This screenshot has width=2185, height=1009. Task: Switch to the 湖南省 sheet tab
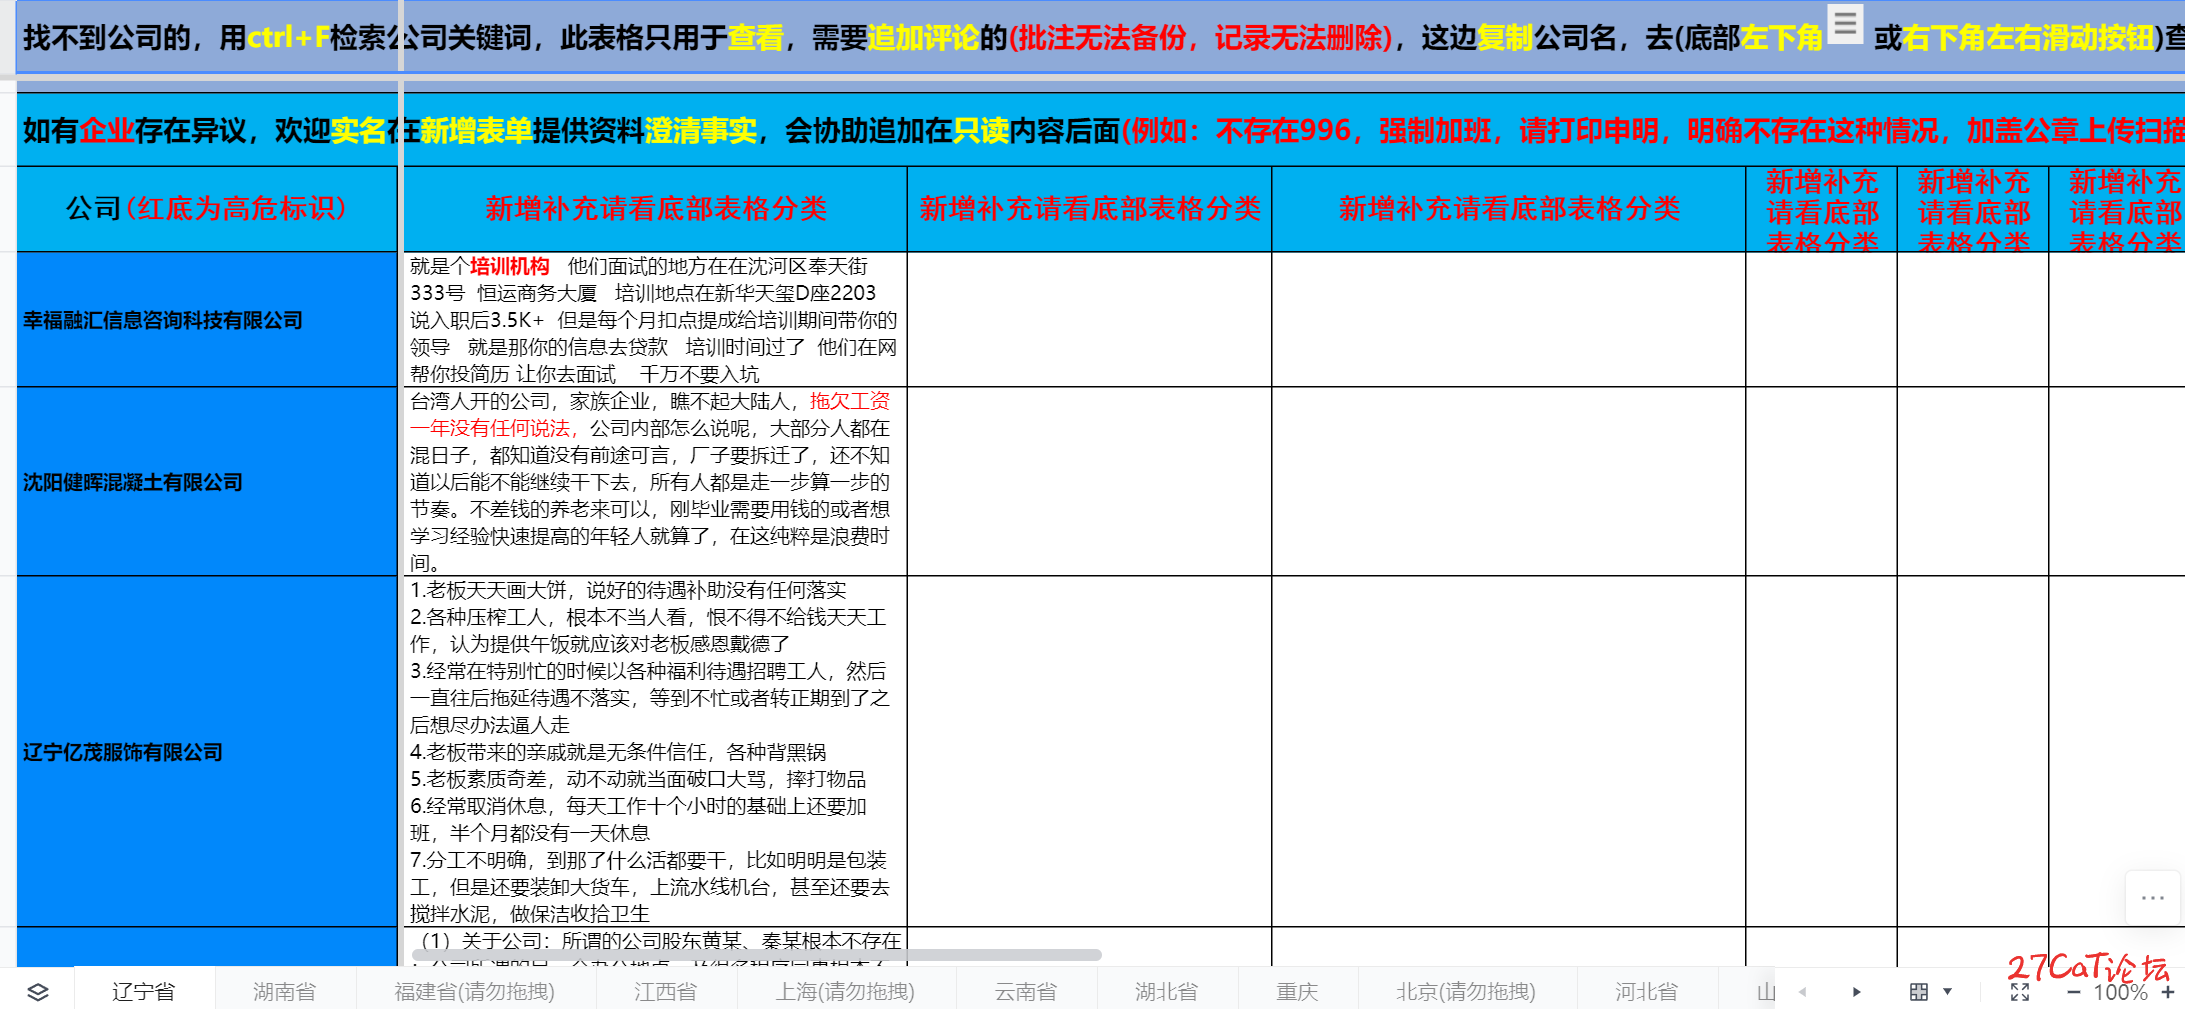[x=285, y=991]
